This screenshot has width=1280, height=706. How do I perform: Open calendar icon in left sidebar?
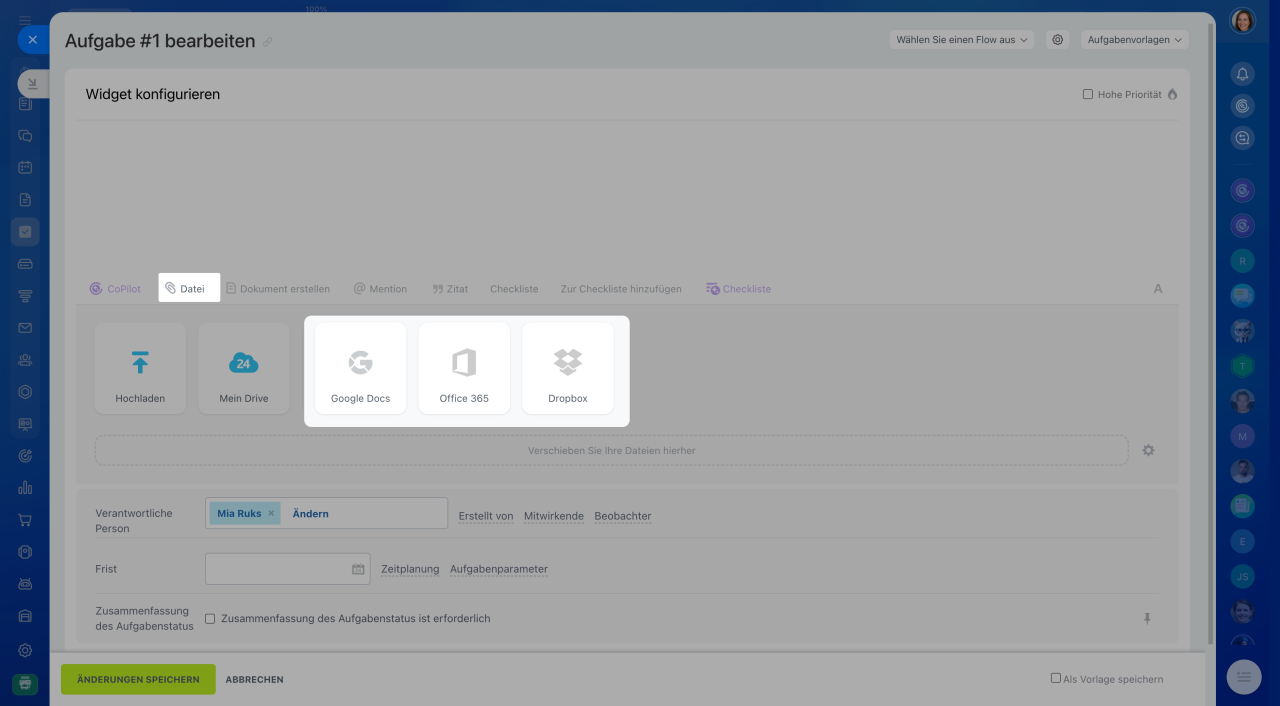[x=25, y=168]
